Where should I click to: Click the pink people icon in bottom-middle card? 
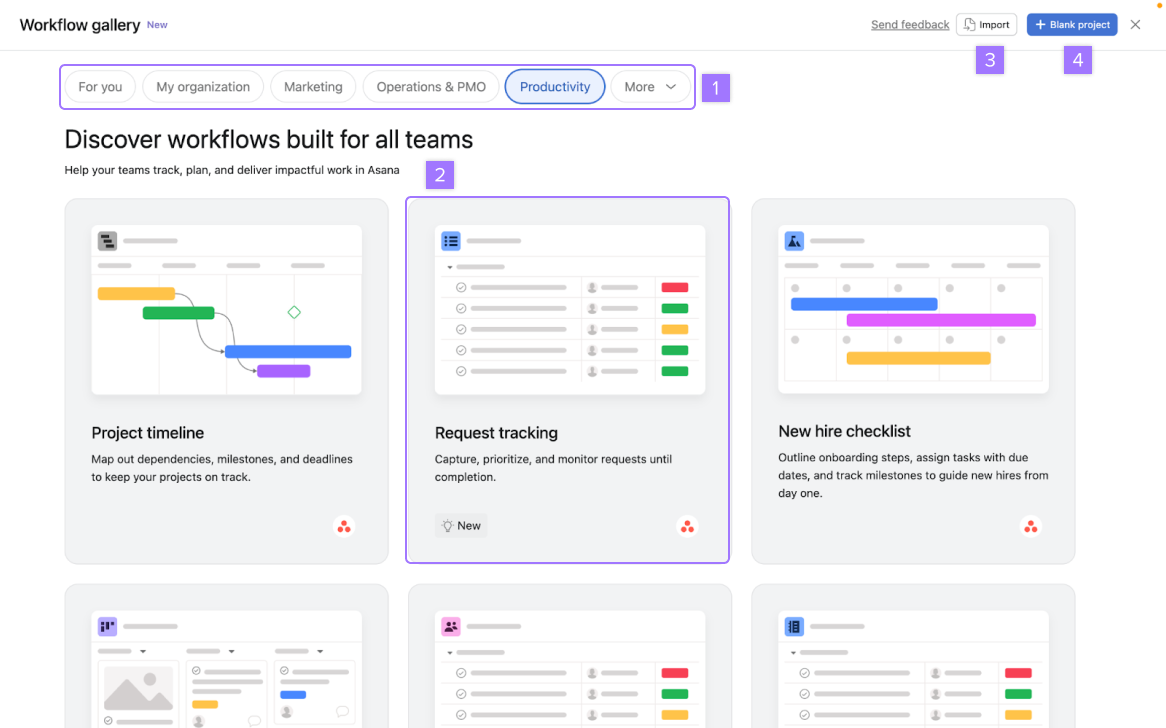pos(451,627)
